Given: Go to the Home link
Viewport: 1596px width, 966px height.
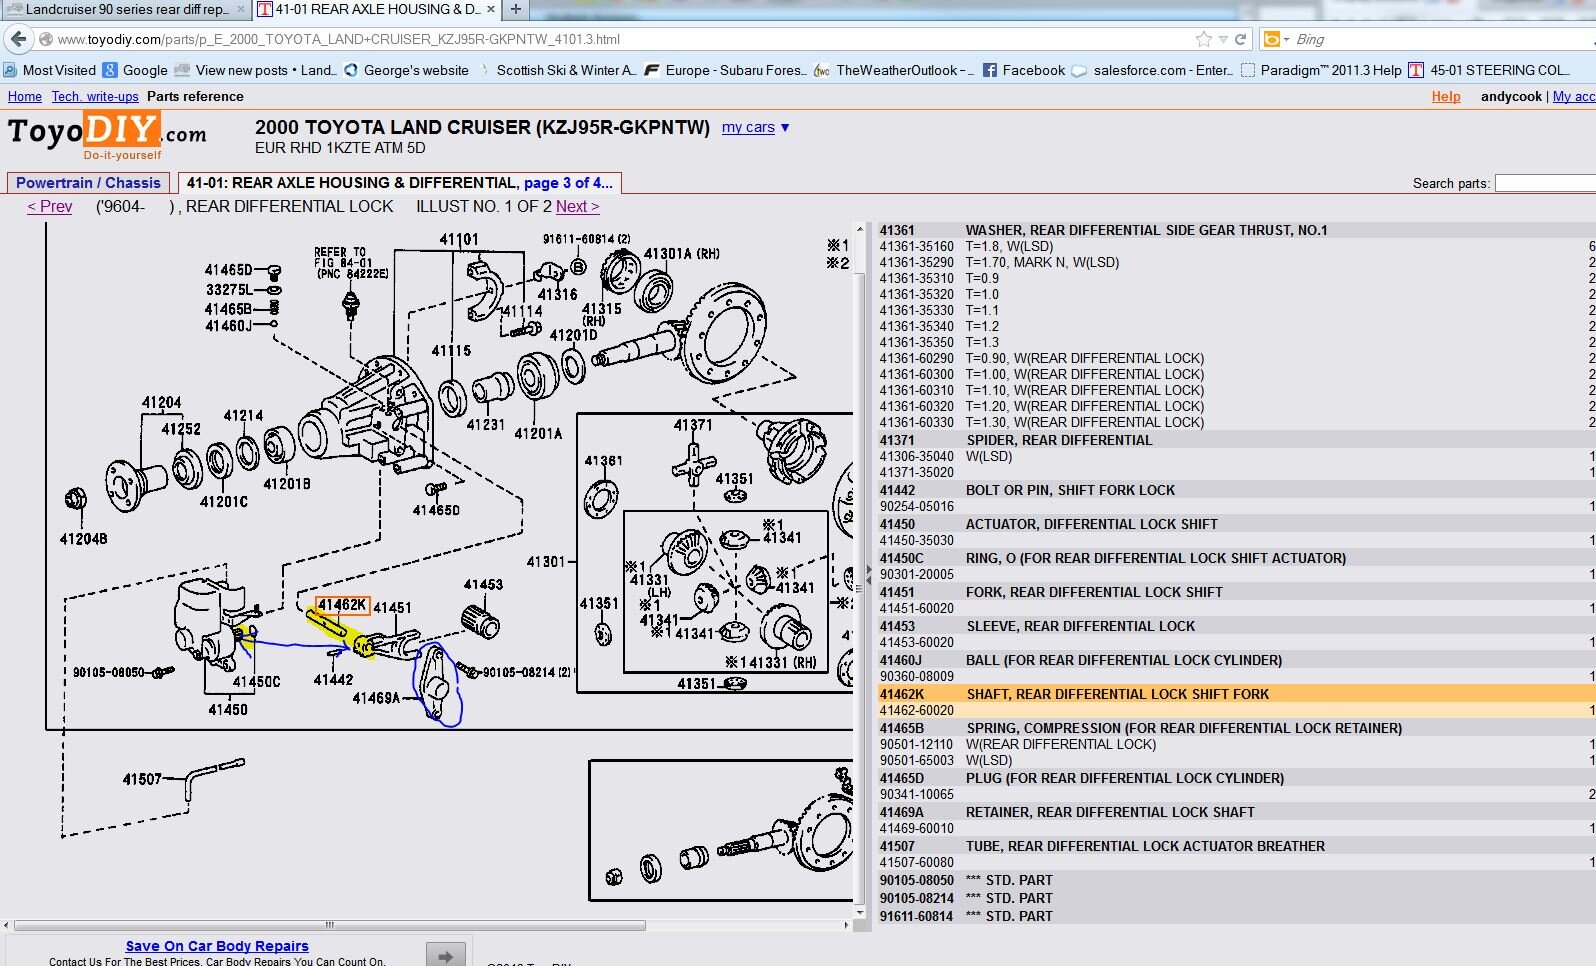Looking at the screenshot, I should (25, 97).
